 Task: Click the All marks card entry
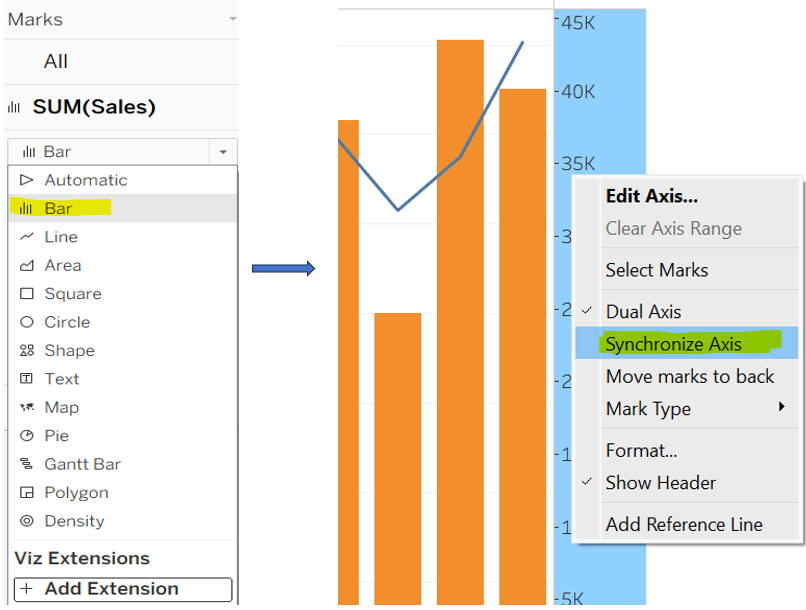pos(56,62)
